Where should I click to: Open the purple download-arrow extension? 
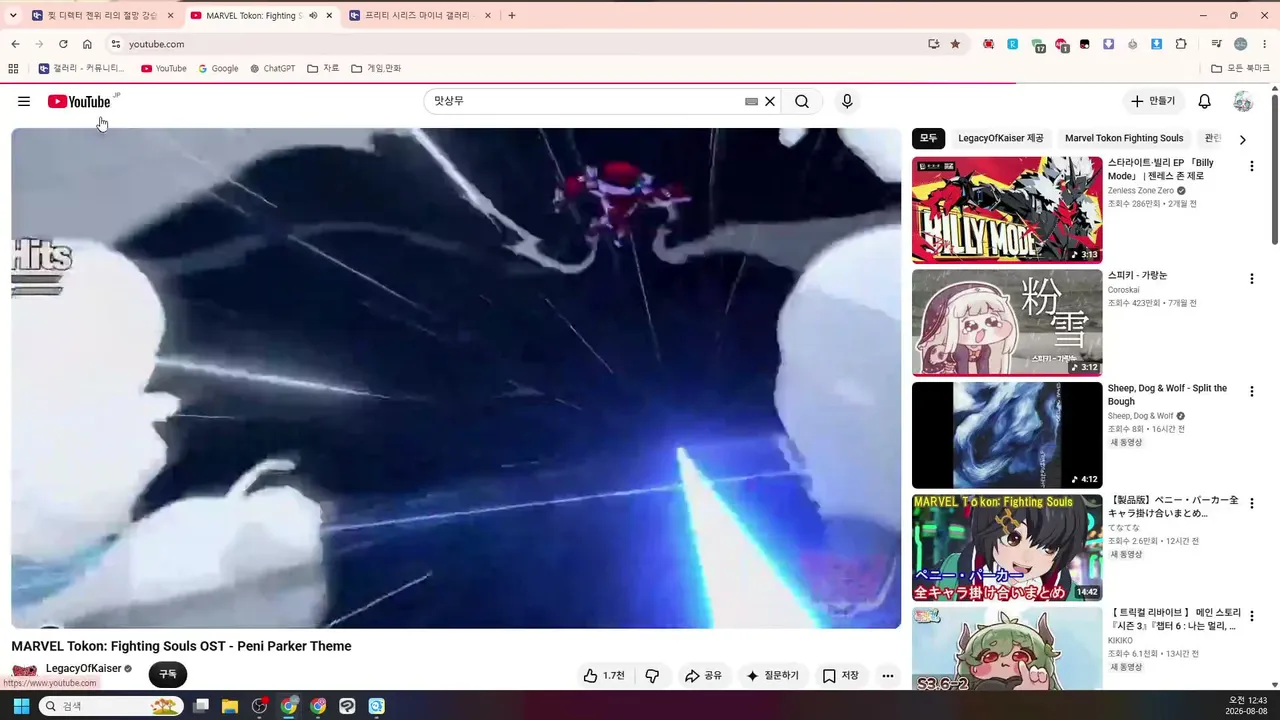coord(1109,44)
